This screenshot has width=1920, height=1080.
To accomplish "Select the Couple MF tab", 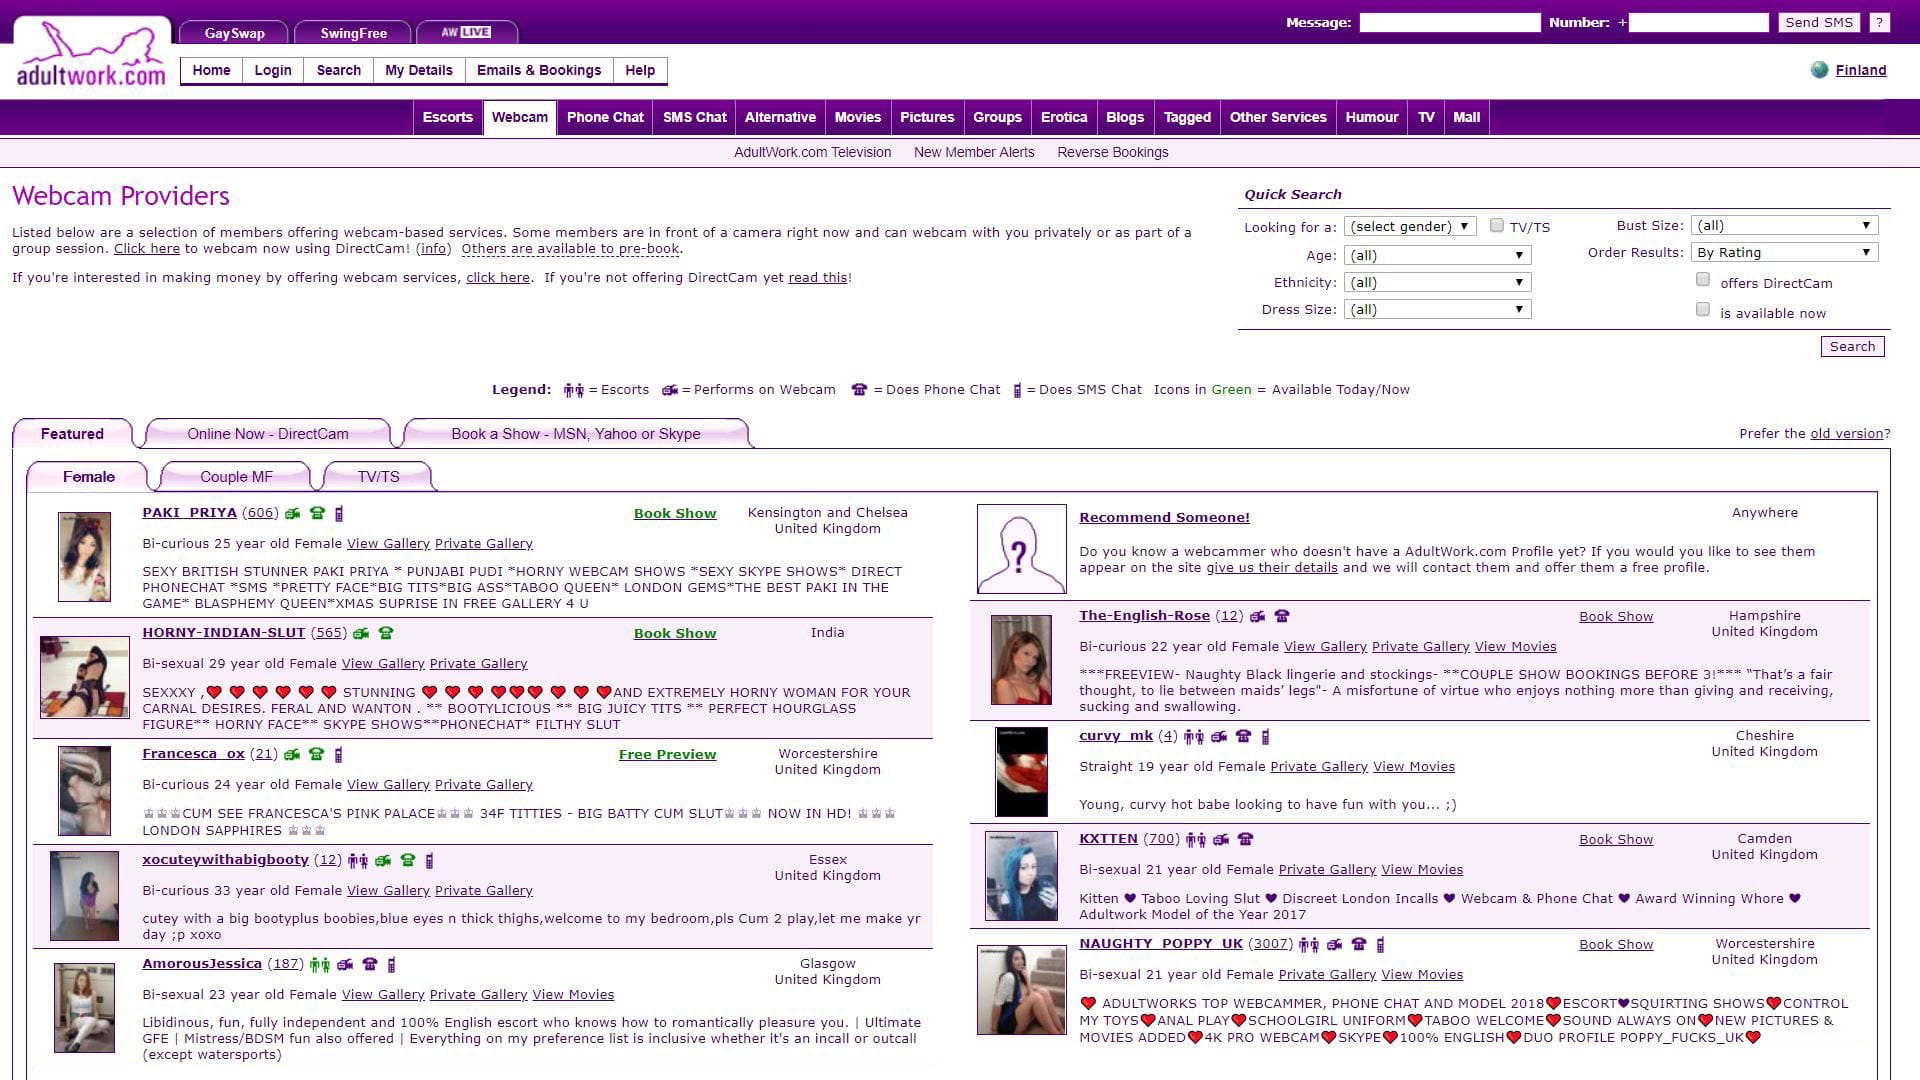I will [236, 477].
